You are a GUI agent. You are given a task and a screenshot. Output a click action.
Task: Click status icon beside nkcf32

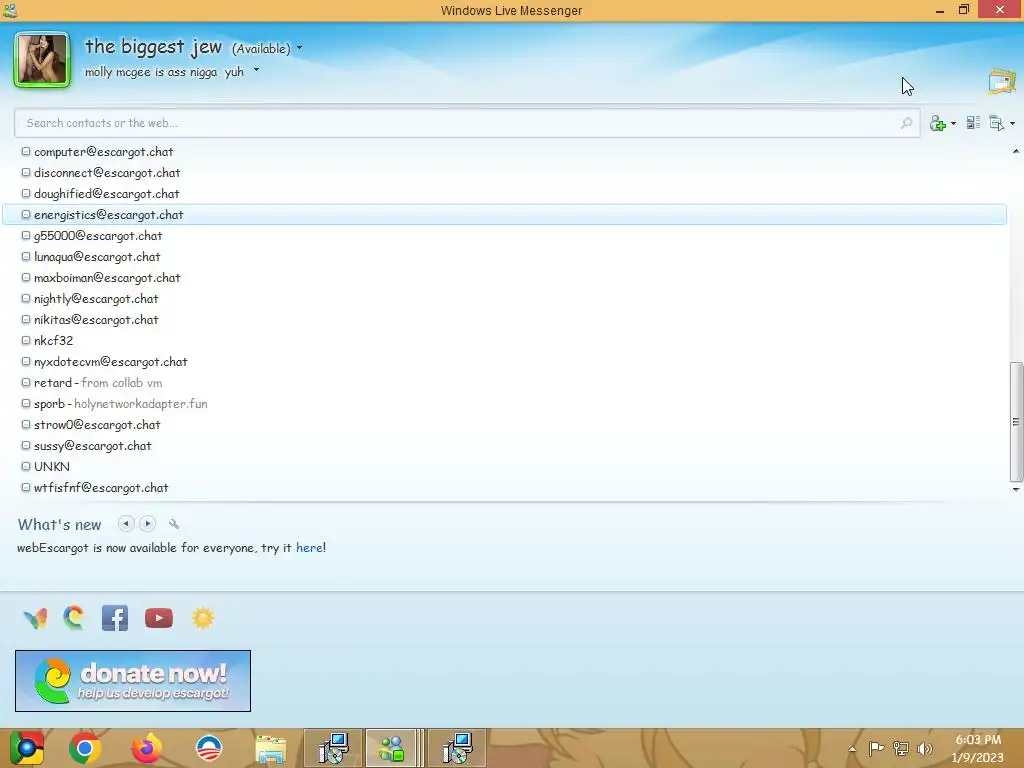[25, 340]
